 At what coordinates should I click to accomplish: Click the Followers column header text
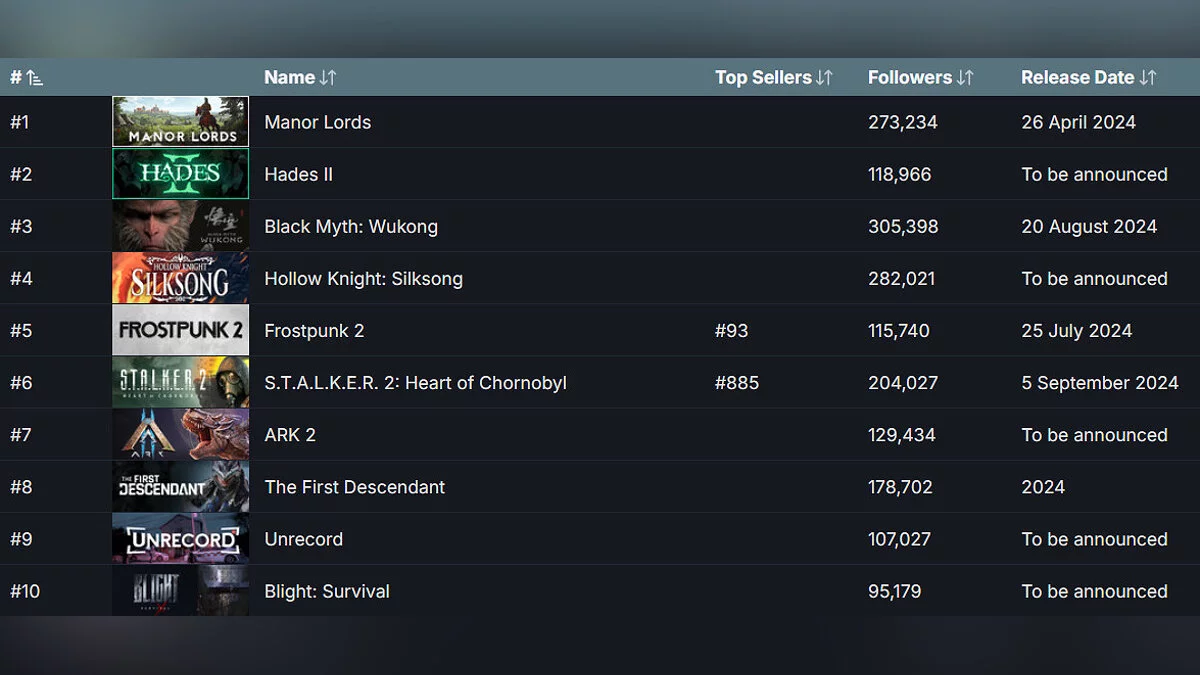pyautogui.click(x=909, y=78)
